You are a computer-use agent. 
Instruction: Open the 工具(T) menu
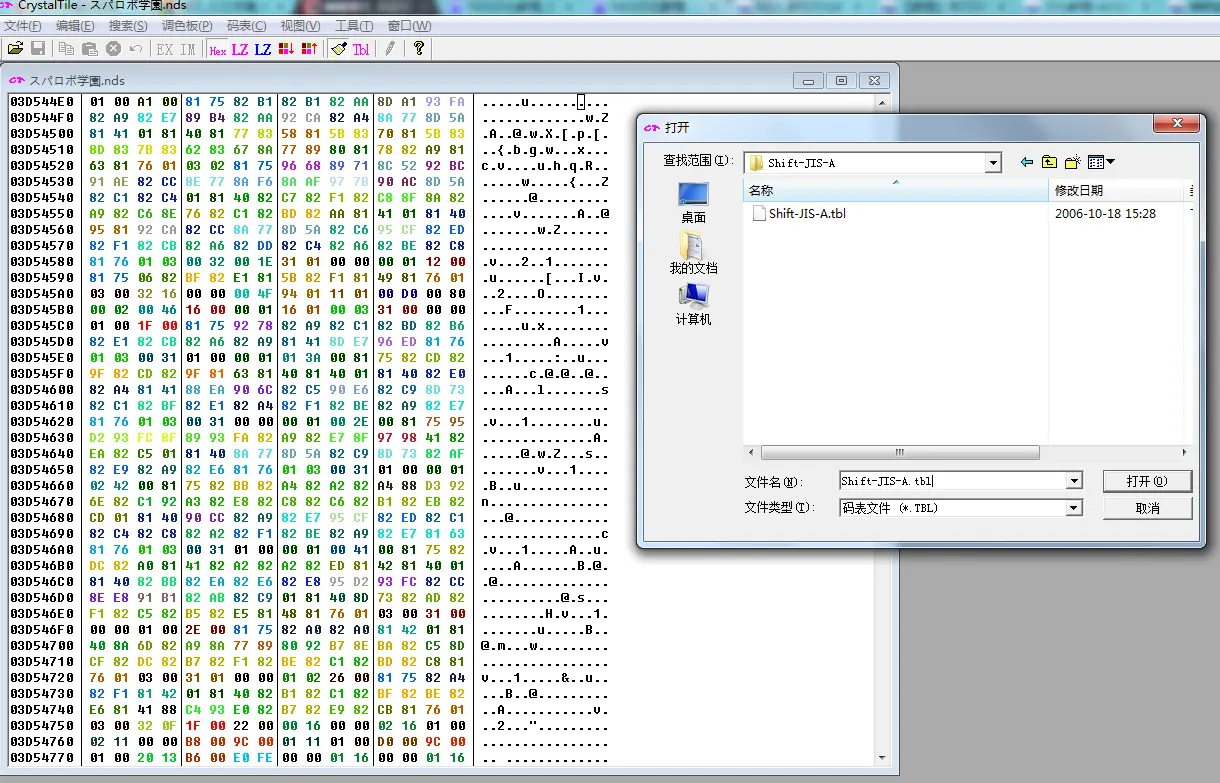tap(353, 26)
